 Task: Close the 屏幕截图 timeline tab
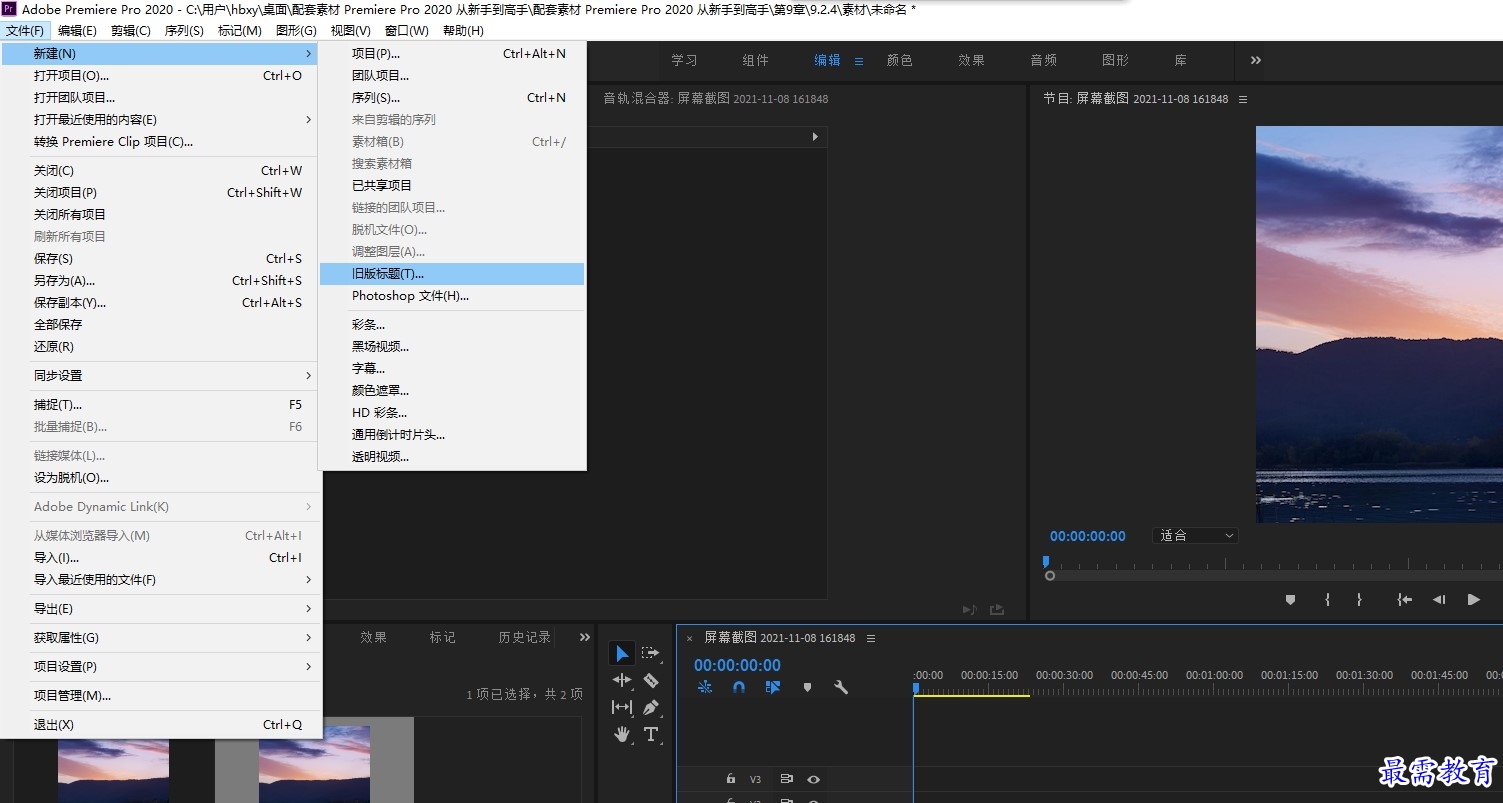(689, 638)
